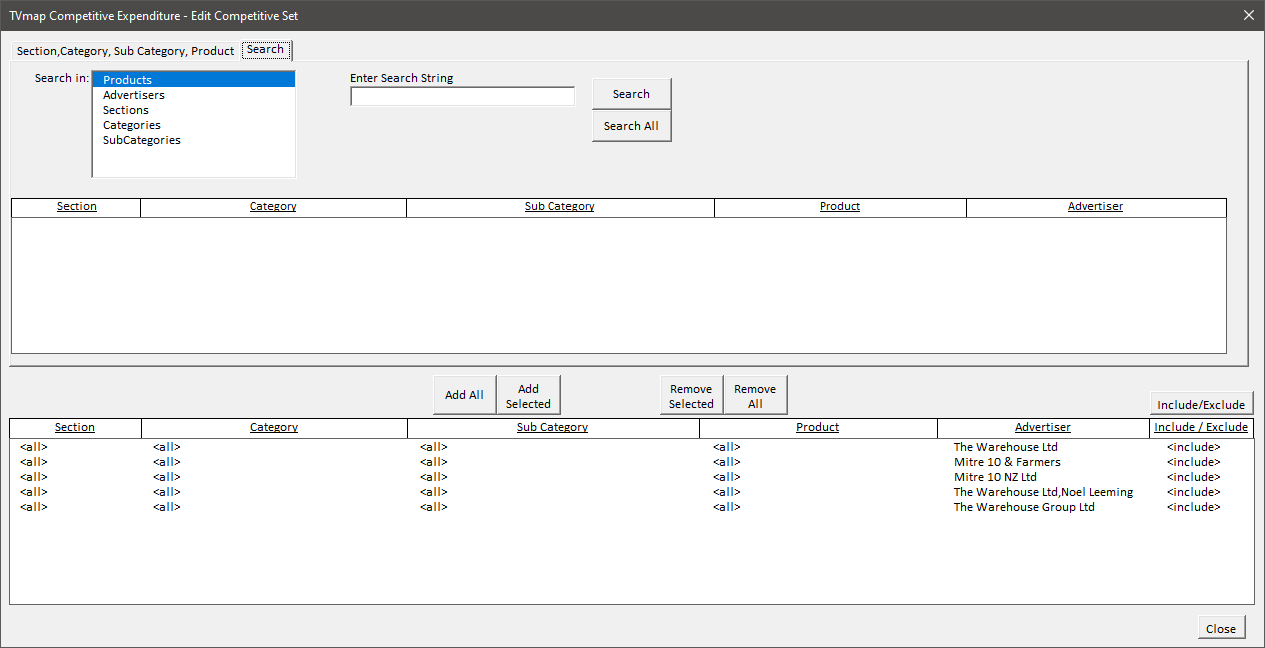Click the Add All button

(464, 395)
